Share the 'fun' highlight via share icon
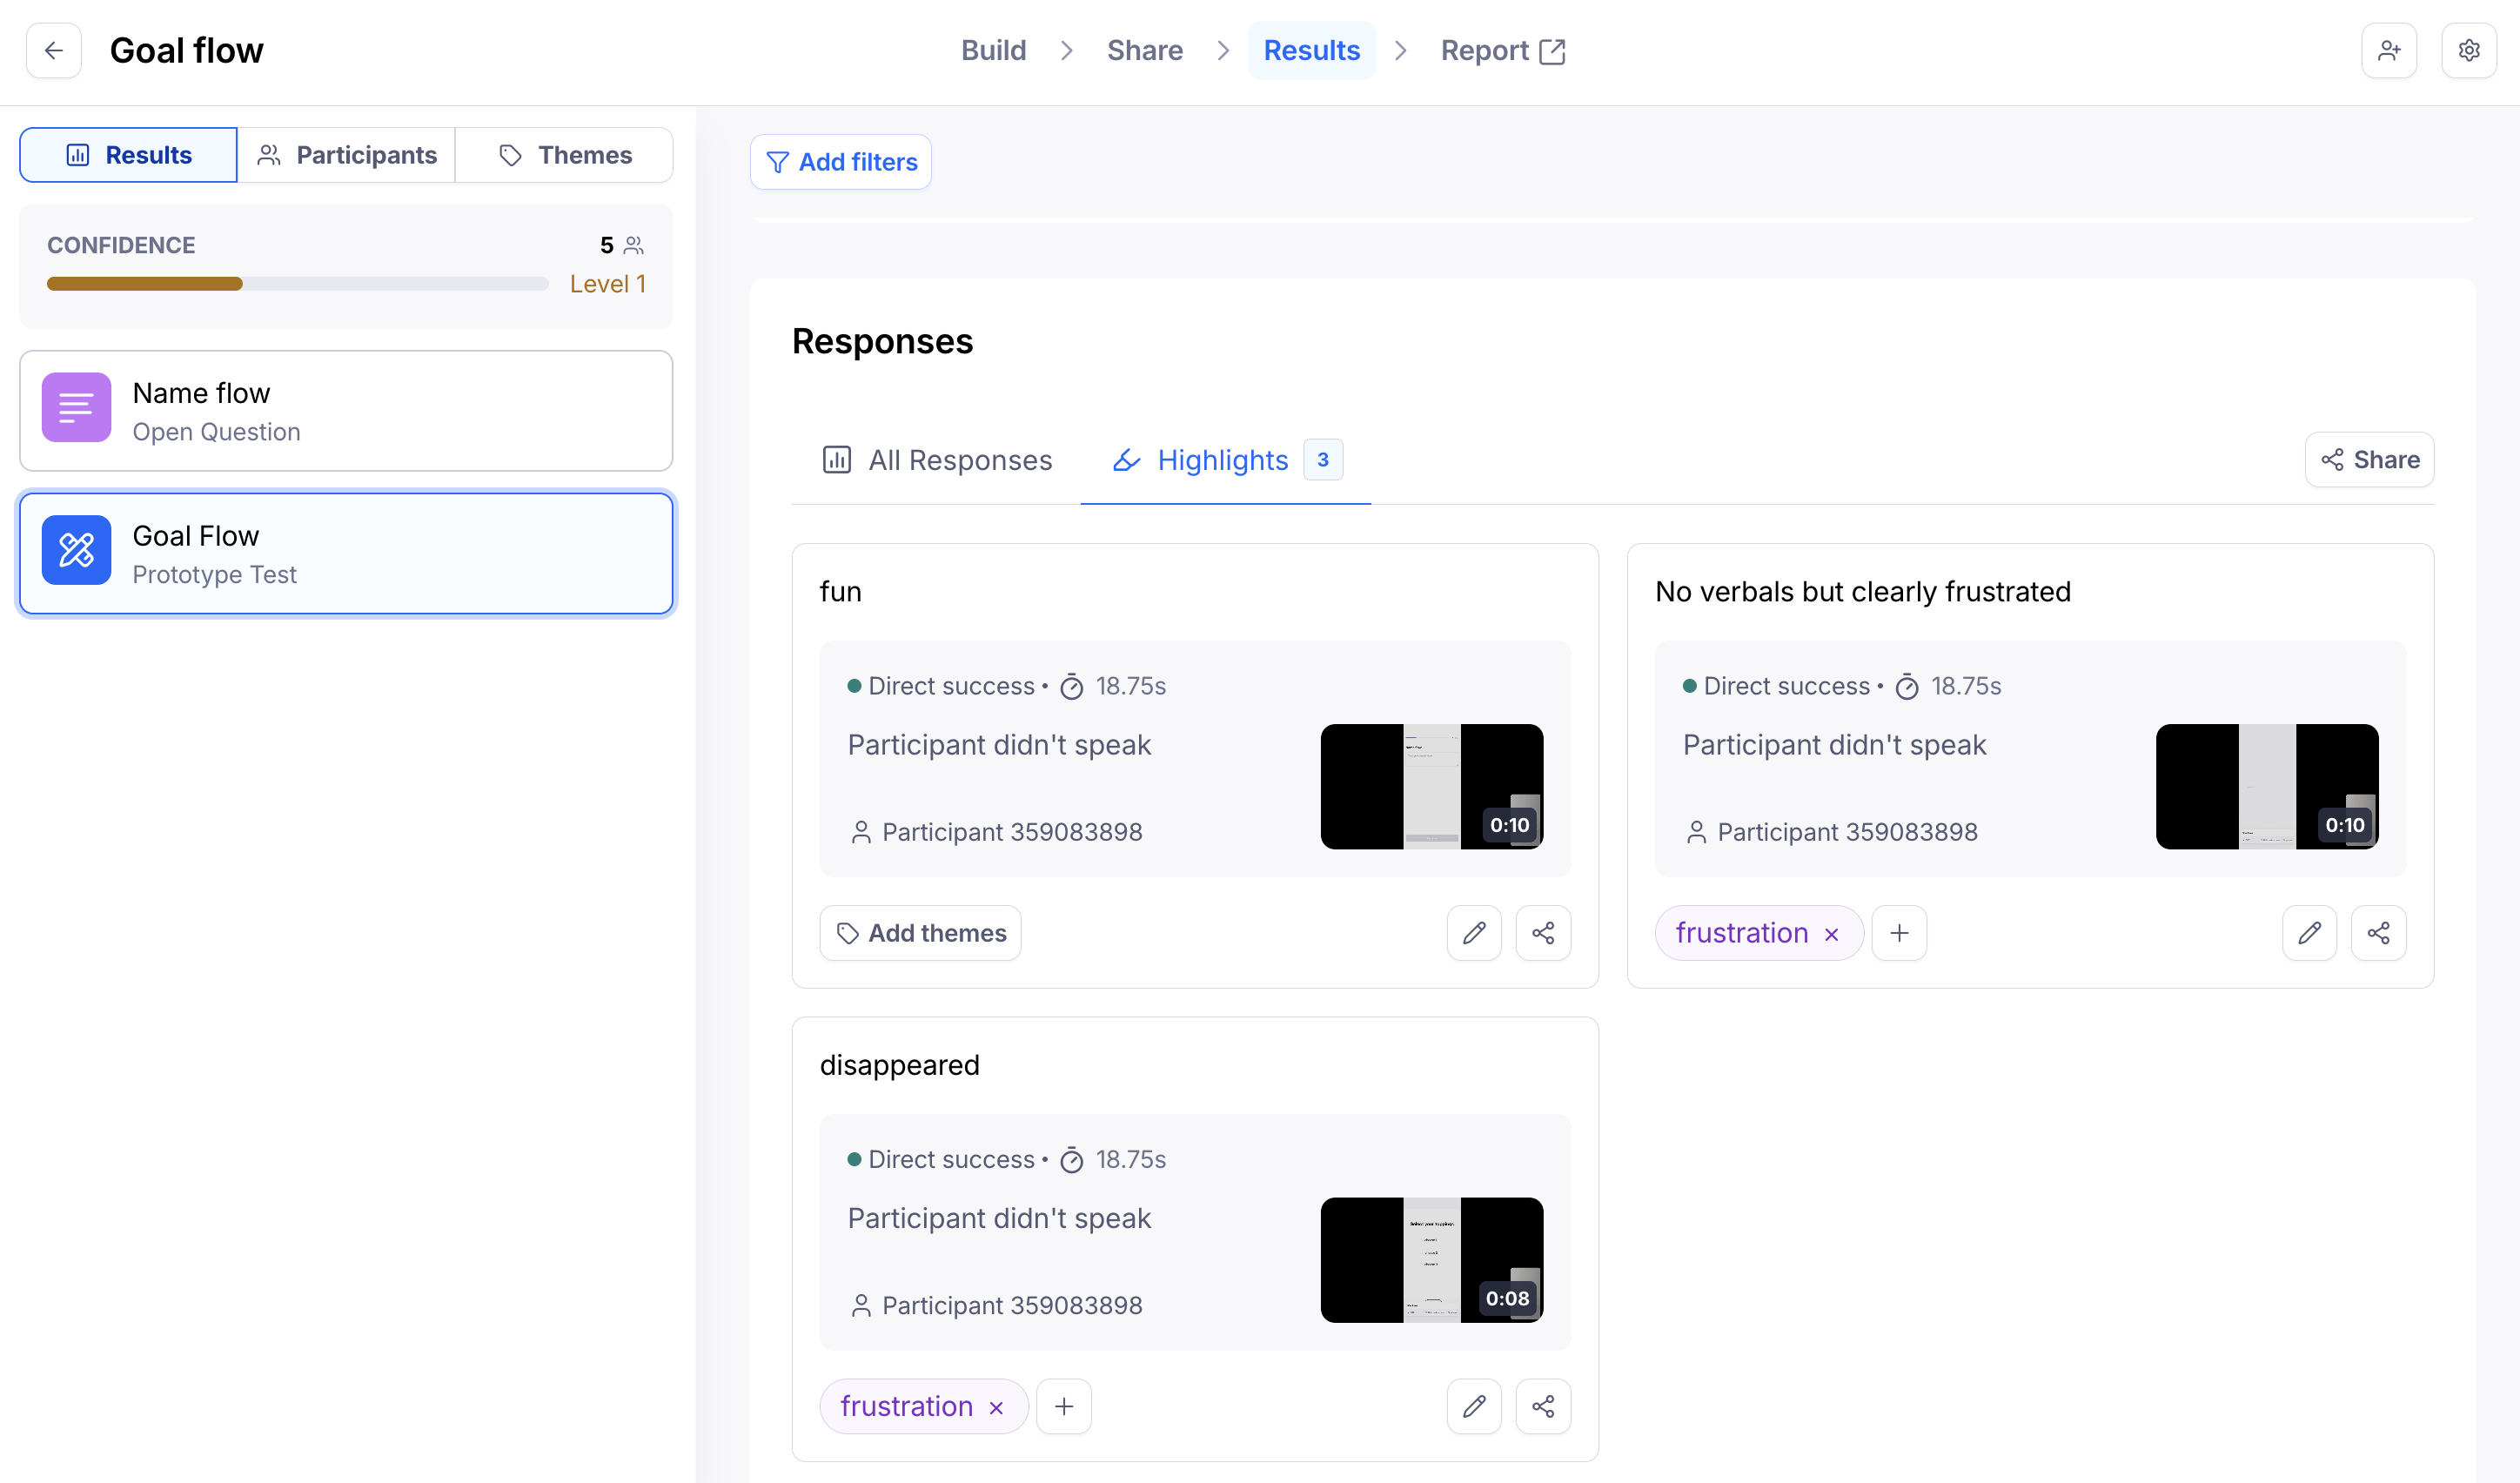This screenshot has width=2520, height=1483. (1542, 933)
